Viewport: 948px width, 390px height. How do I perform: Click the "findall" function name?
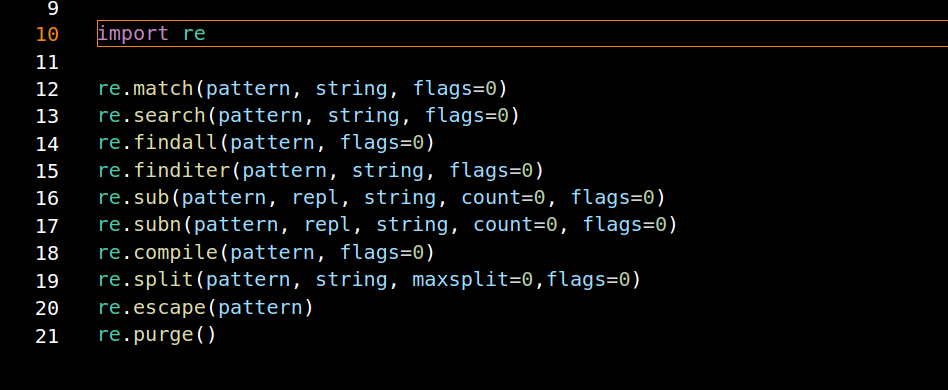coord(175,143)
